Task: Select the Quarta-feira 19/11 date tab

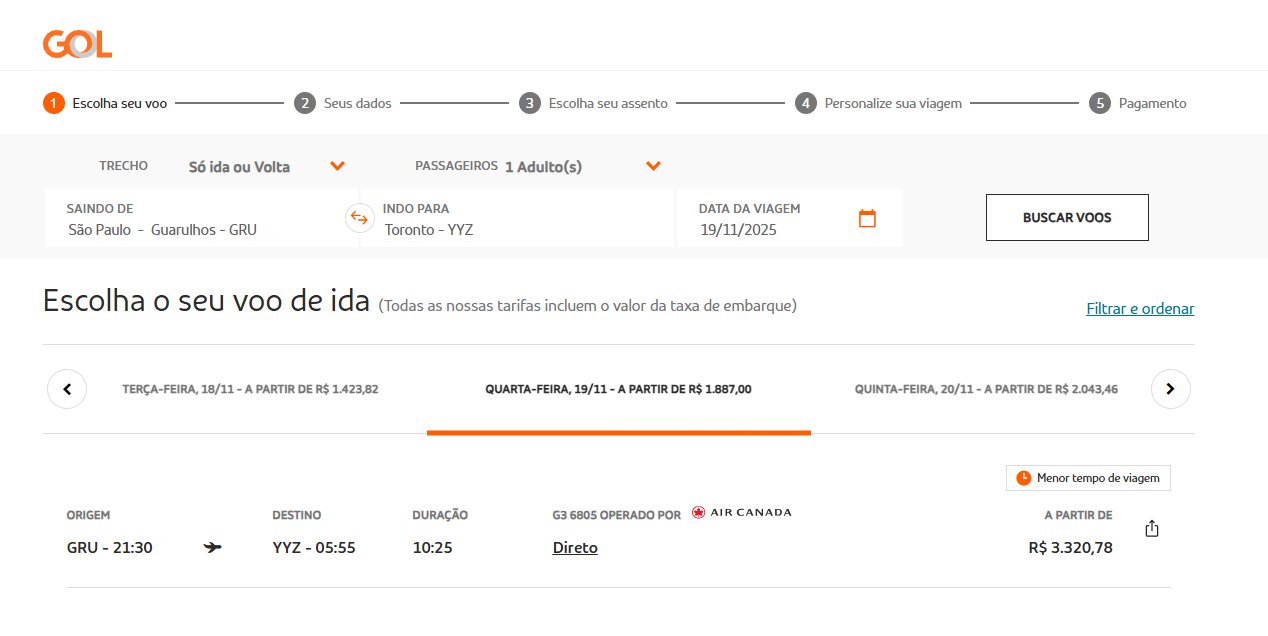Action: pyautogui.click(x=618, y=389)
